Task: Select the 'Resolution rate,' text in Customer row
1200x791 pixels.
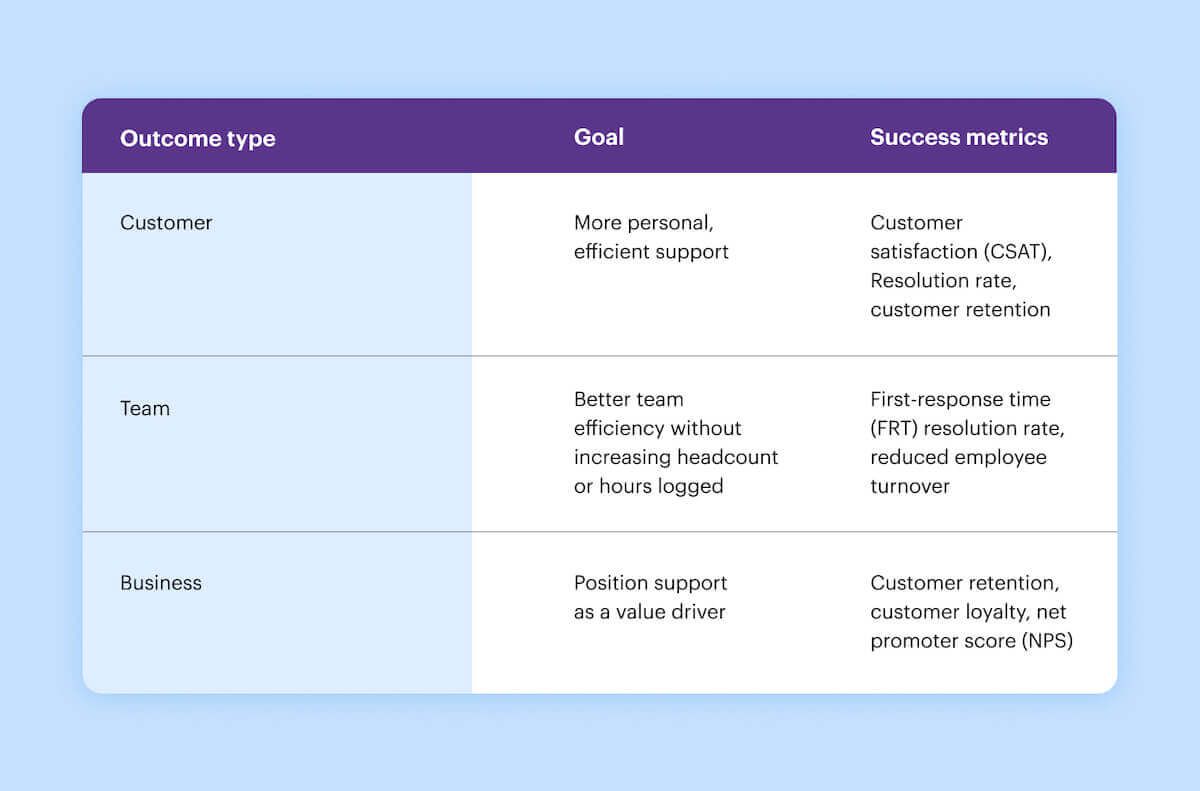Action: (x=942, y=280)
